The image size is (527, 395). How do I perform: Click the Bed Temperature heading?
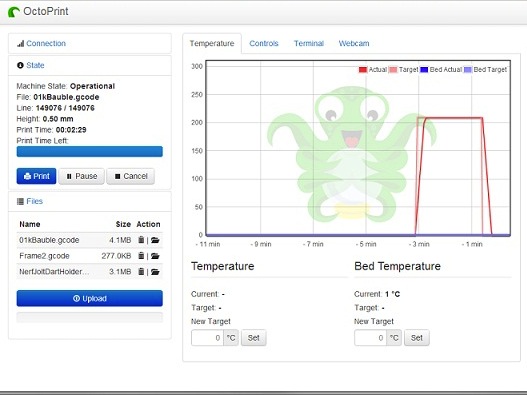pos(397,266)
